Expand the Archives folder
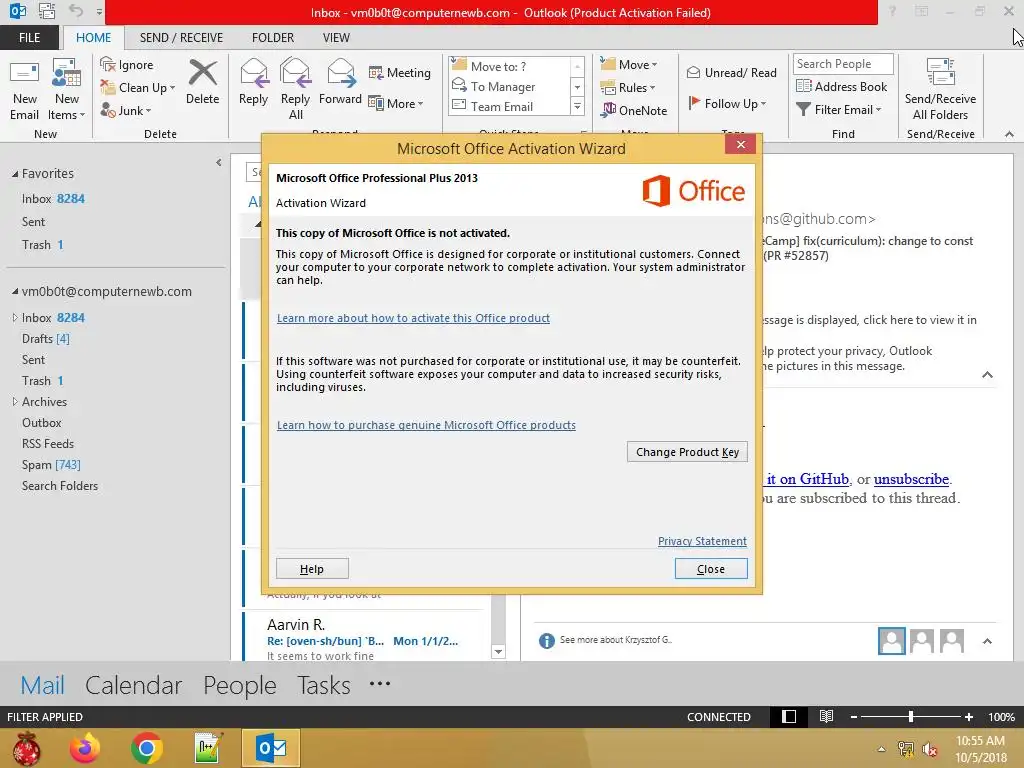This screenshot has height=768, width=1024. click(15, 402)
